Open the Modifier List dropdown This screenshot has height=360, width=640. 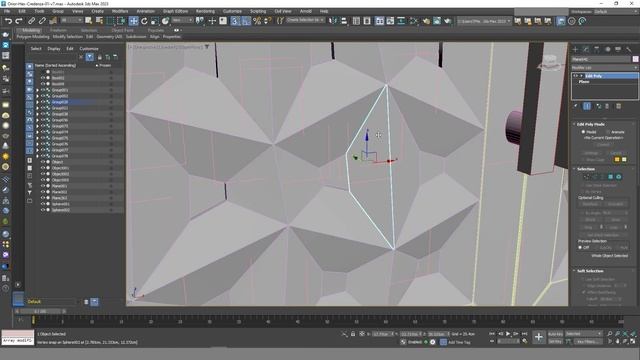(x=604, y=68)
